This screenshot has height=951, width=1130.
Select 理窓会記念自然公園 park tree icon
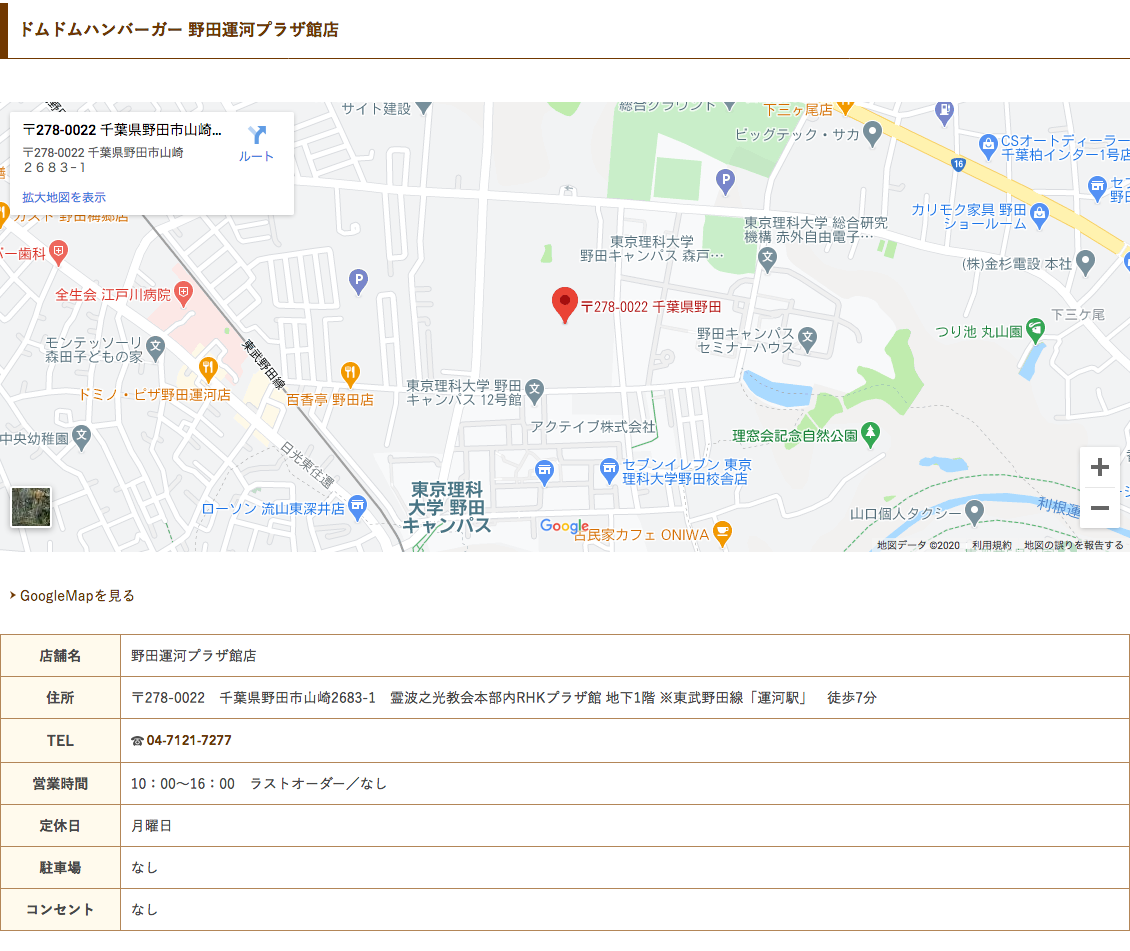(871, 434)
